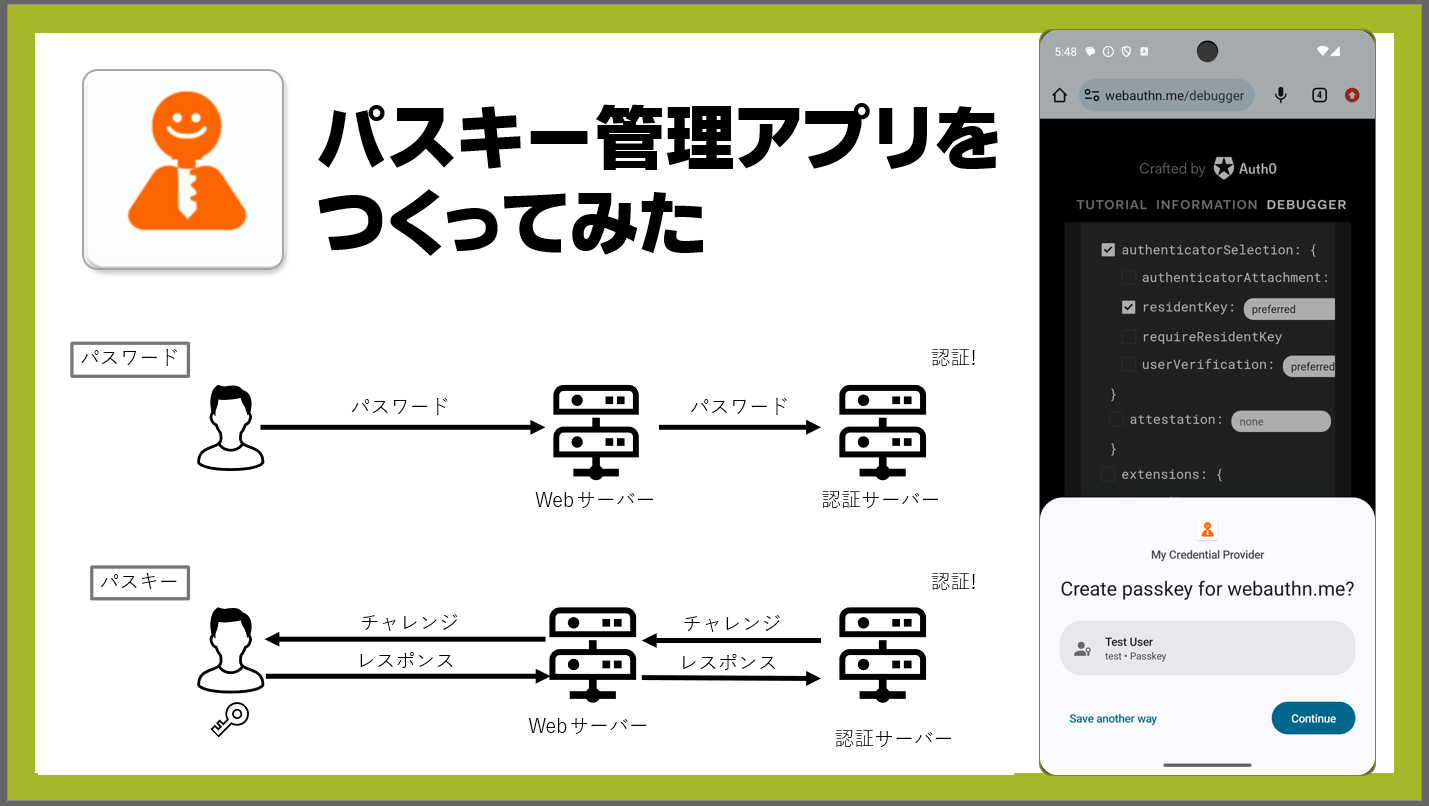The width and height of the screenshot is (1429, 806).
Task: Click the user figure in the password row
Action: [x=231, y=428]
